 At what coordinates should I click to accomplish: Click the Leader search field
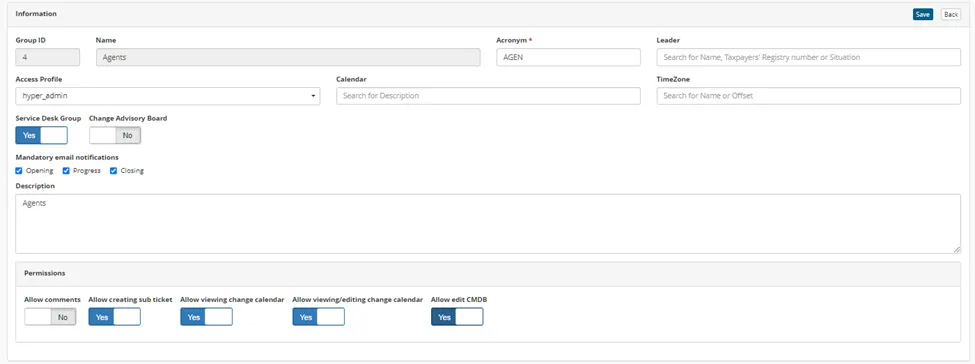808,57
